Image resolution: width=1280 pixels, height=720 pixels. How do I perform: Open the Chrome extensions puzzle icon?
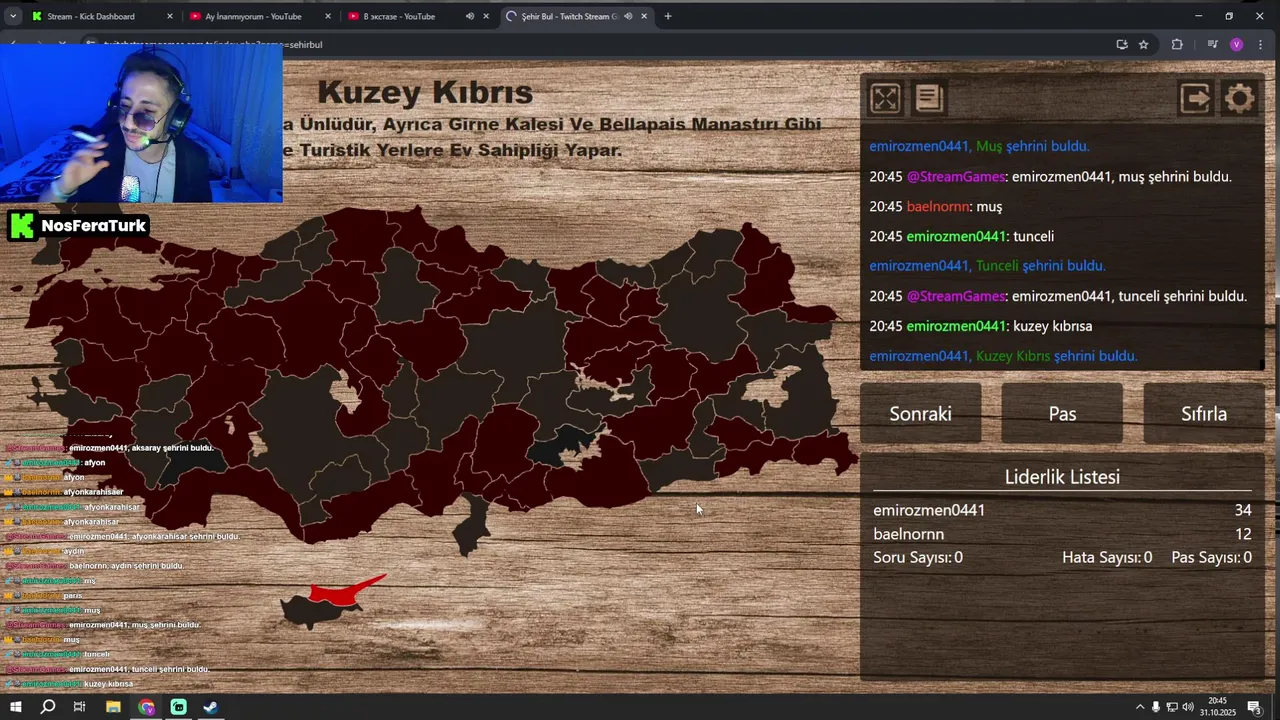(x=1177, y=44)
